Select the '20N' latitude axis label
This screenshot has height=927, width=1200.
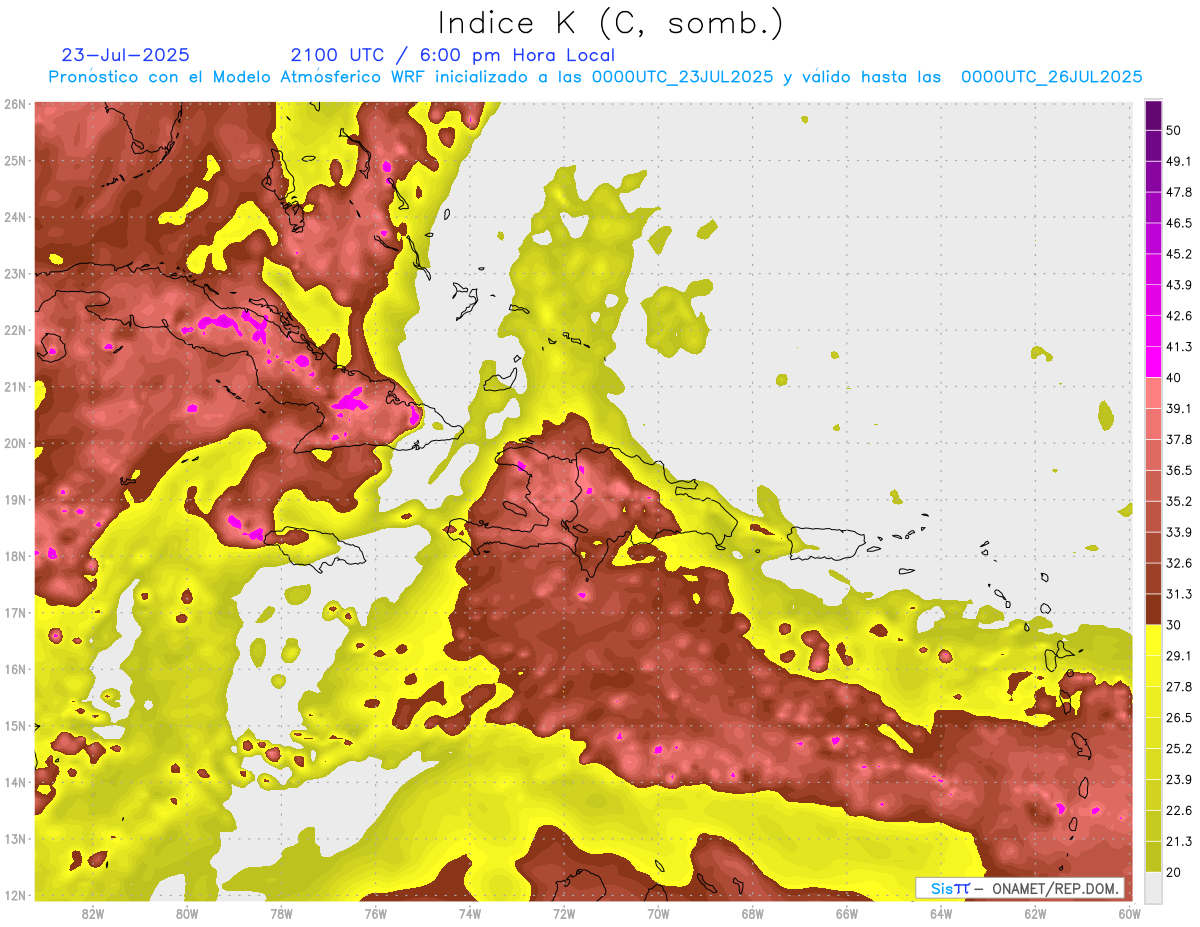[15, 443]
